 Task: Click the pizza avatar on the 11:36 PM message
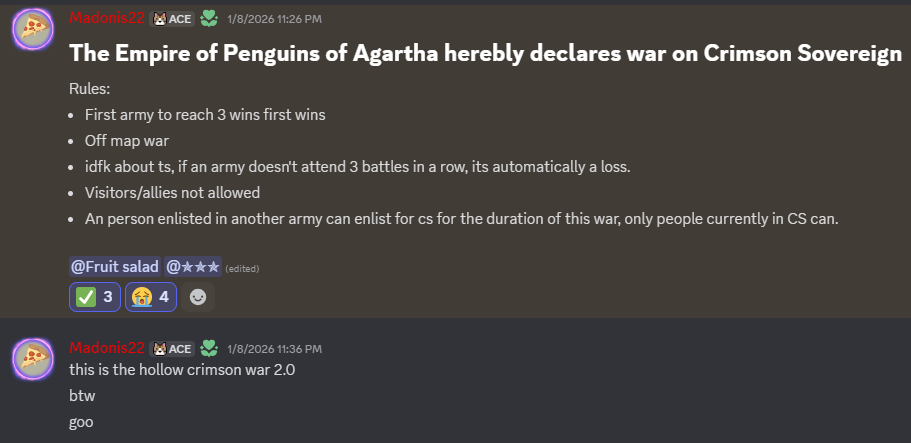coord(32,360)
